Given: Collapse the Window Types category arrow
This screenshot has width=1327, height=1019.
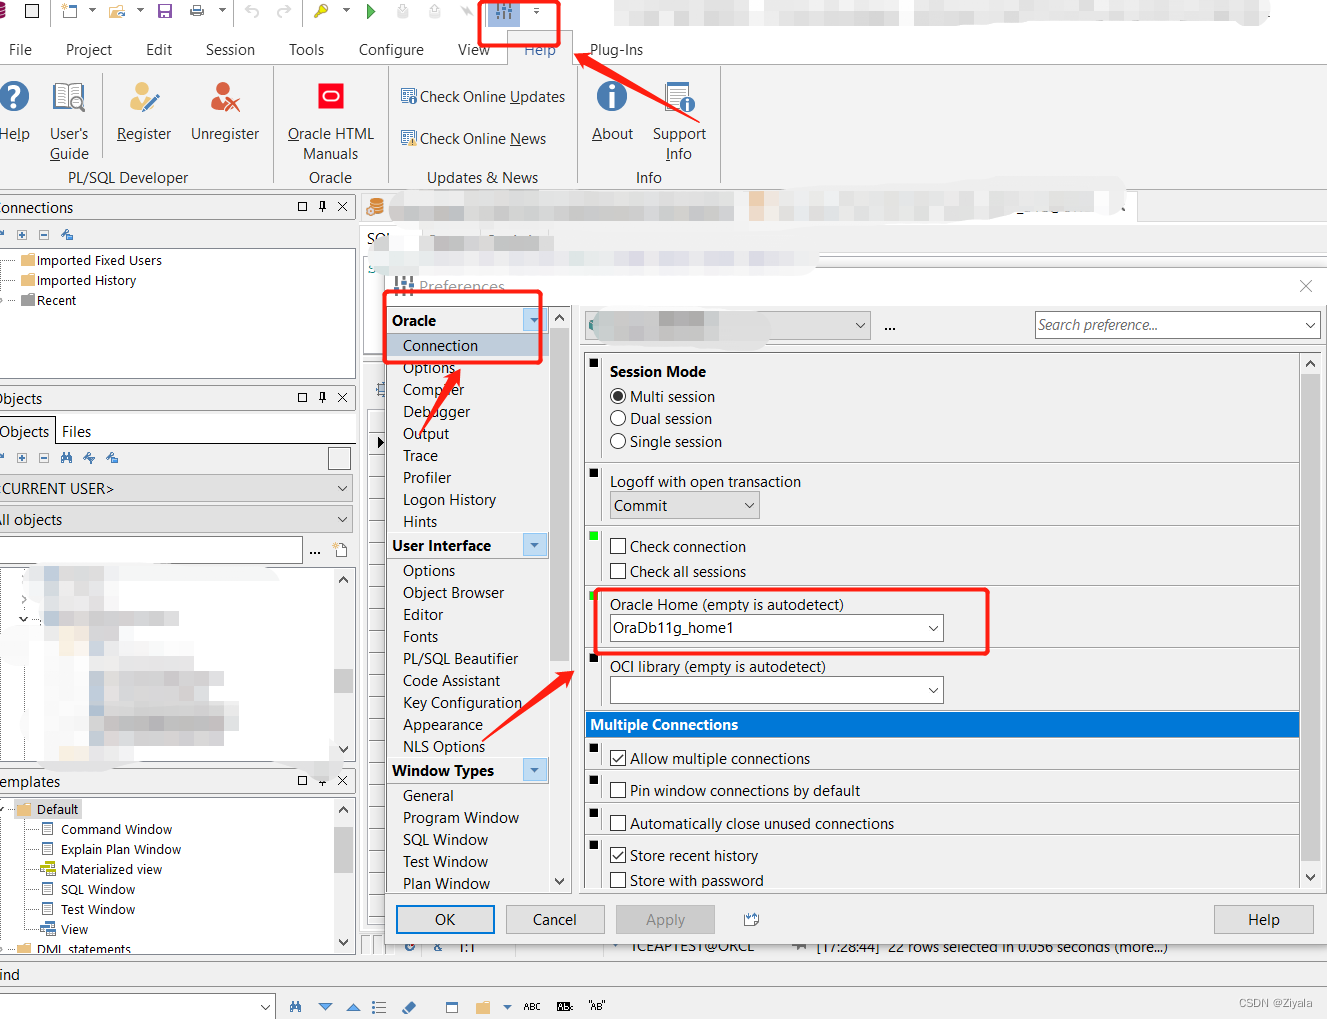Looking at the screenshot, I should [534, 771].
